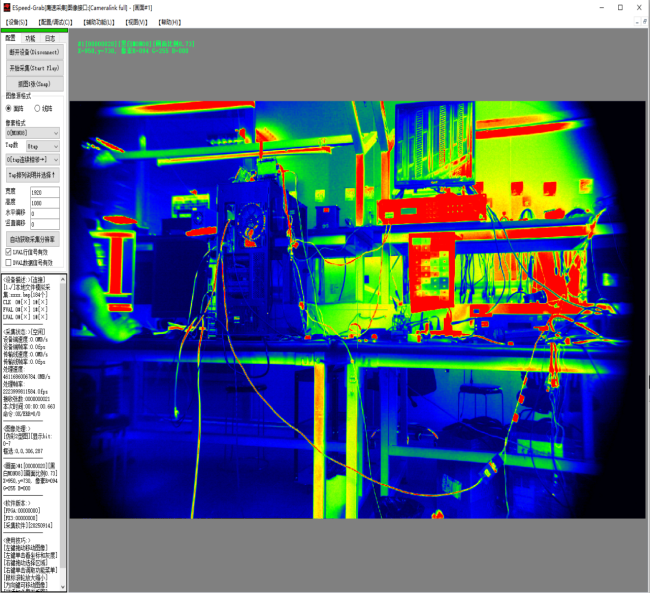The width and height of the screenshot is (650, 594).
Task: Click the Disconnect device button
Action: click(35, 52)
